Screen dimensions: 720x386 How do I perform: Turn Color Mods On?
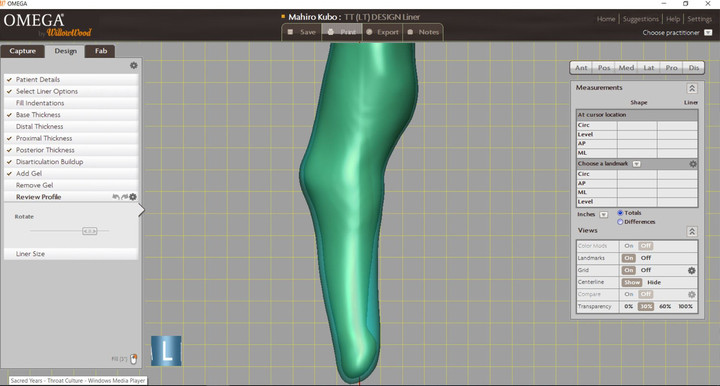click(x=629, y=246)
